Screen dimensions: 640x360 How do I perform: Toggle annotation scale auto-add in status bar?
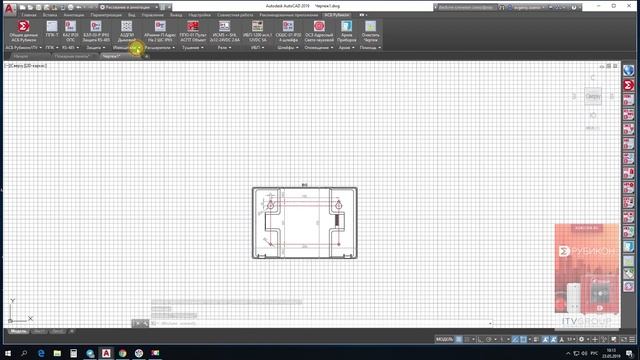(x=553, y=340)
